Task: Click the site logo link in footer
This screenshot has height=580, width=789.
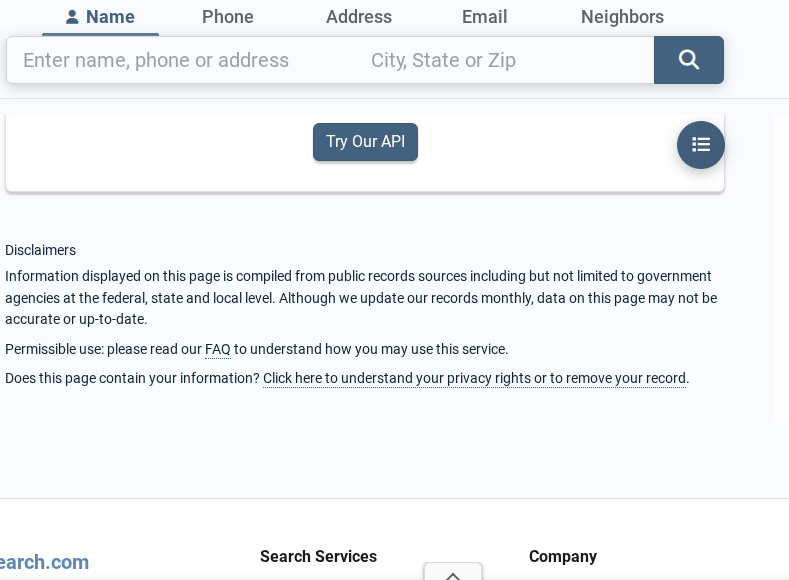Action: pyautogui.click(x=44, y=562)
